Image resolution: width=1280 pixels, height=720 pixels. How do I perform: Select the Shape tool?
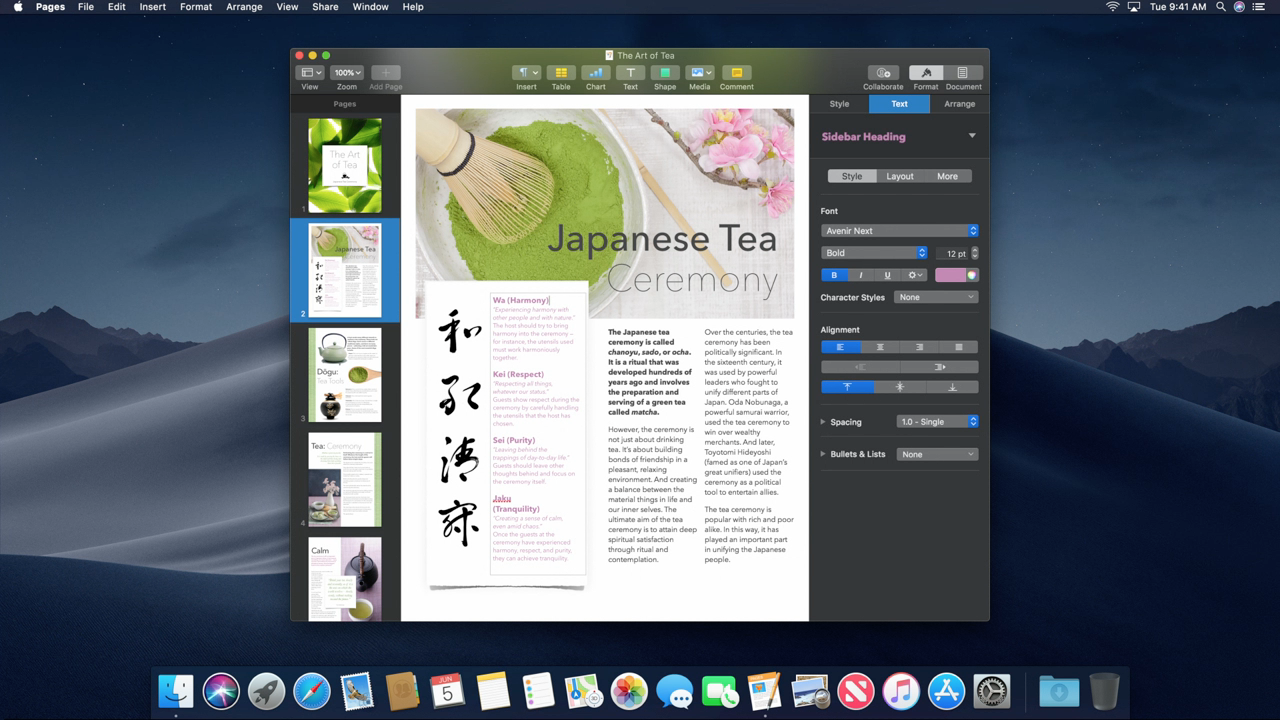[665, 73]
